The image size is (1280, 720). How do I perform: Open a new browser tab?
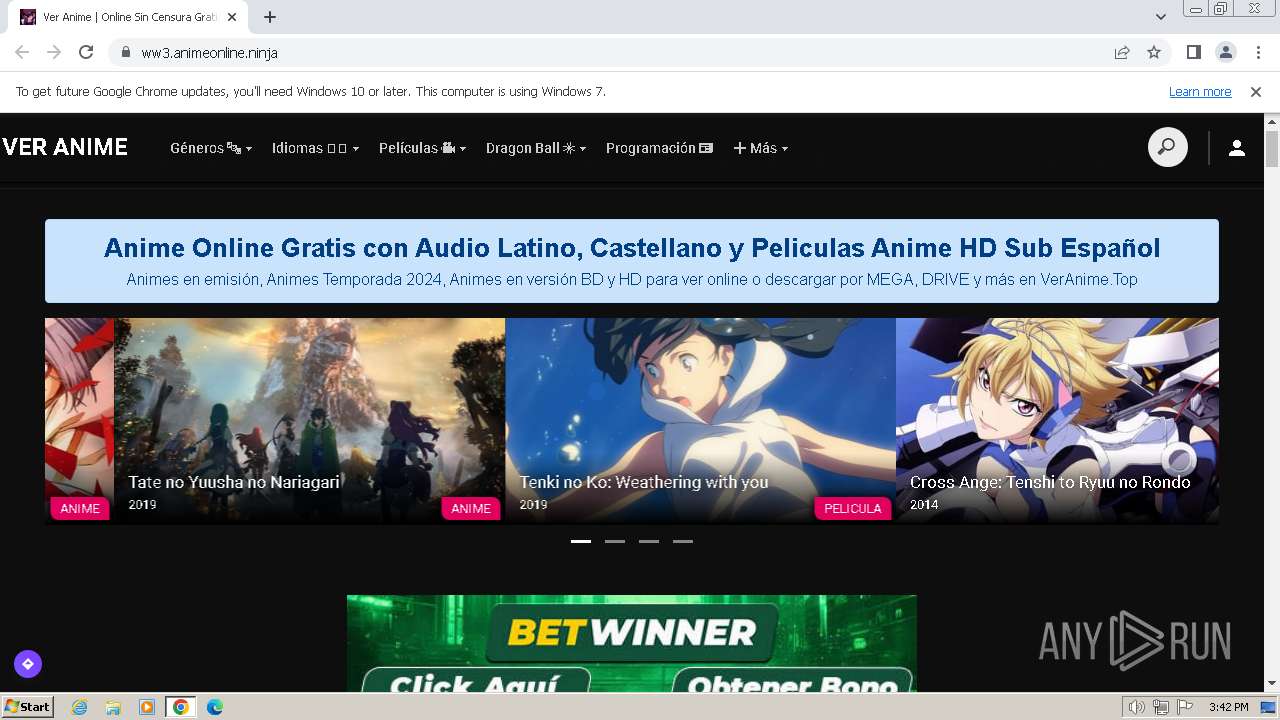pyautogui.click(x=270, y=17)
